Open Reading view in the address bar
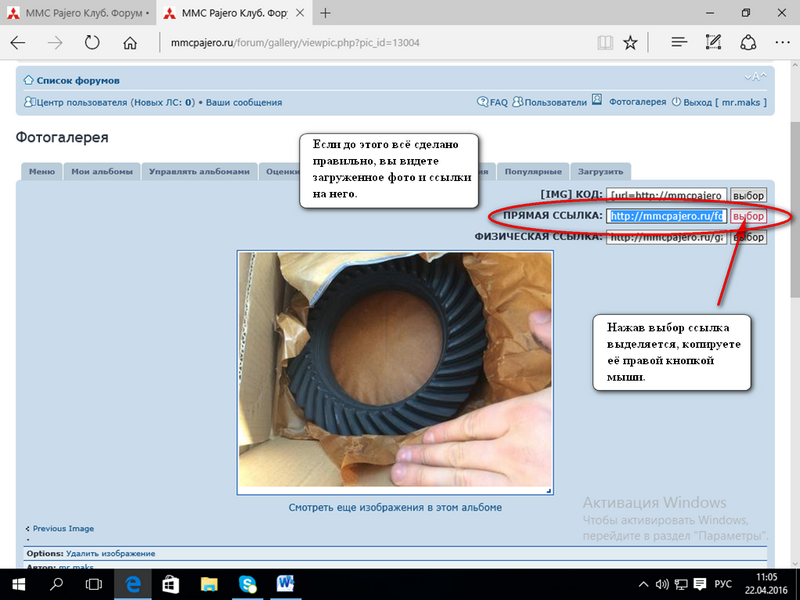The image size is (800, 600). click(x=603, y=43)
